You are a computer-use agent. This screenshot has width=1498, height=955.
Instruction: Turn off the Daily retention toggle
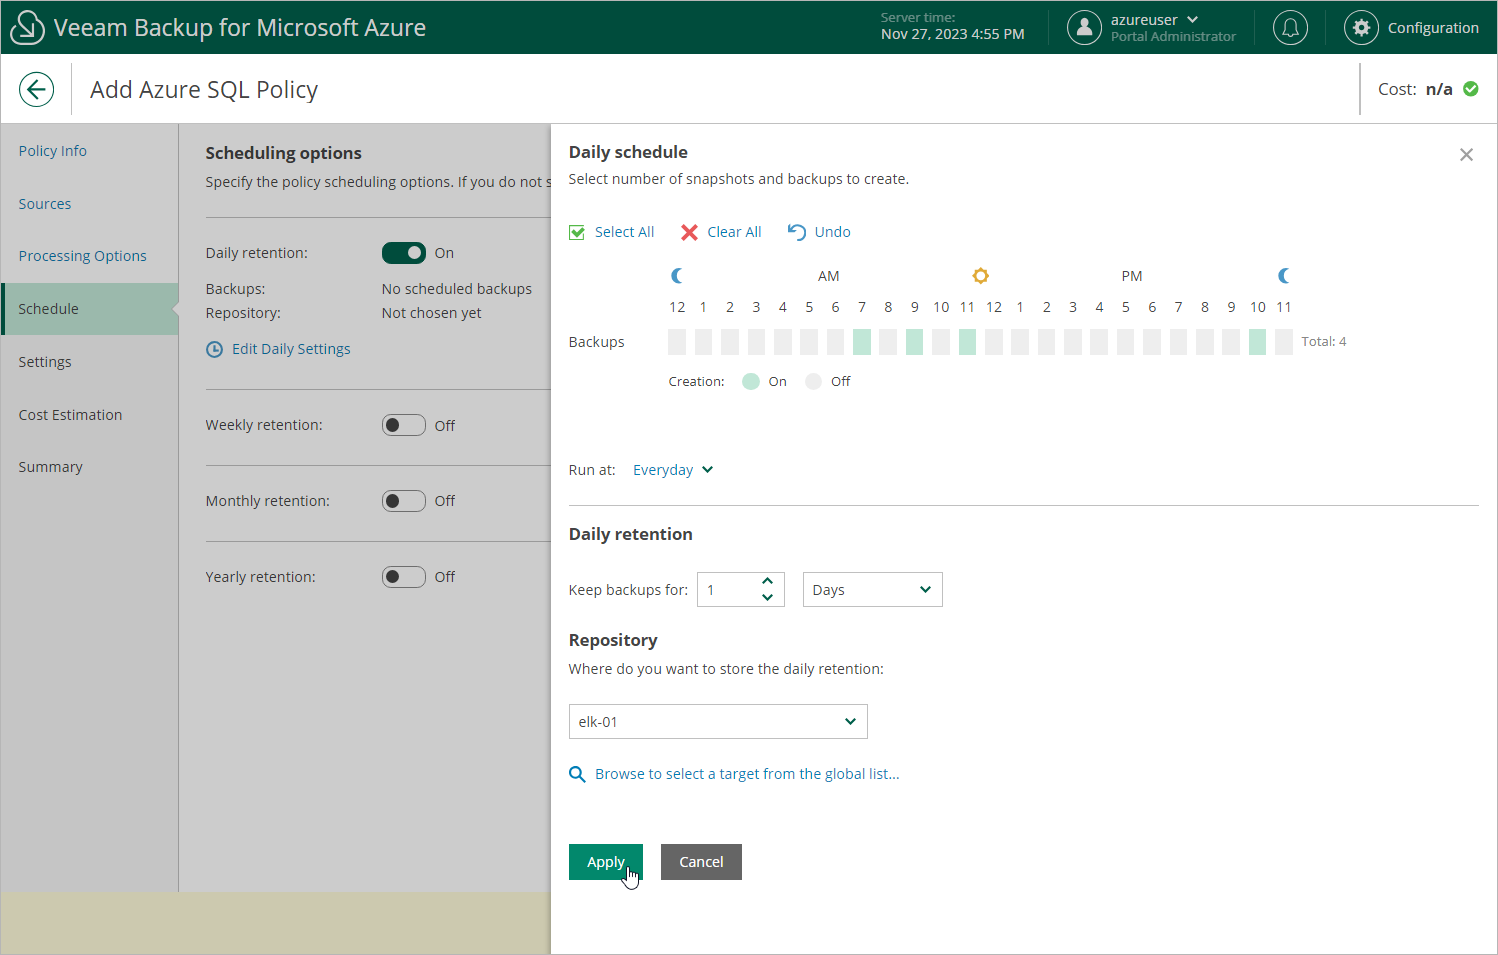click(x=404, y=253)
